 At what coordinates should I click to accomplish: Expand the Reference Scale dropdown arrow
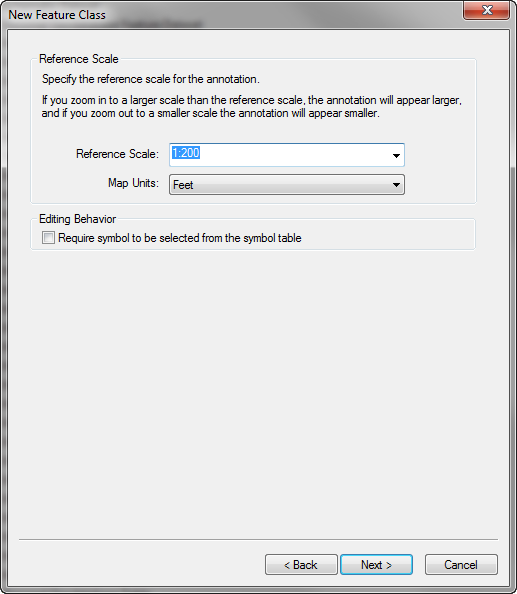396,155
